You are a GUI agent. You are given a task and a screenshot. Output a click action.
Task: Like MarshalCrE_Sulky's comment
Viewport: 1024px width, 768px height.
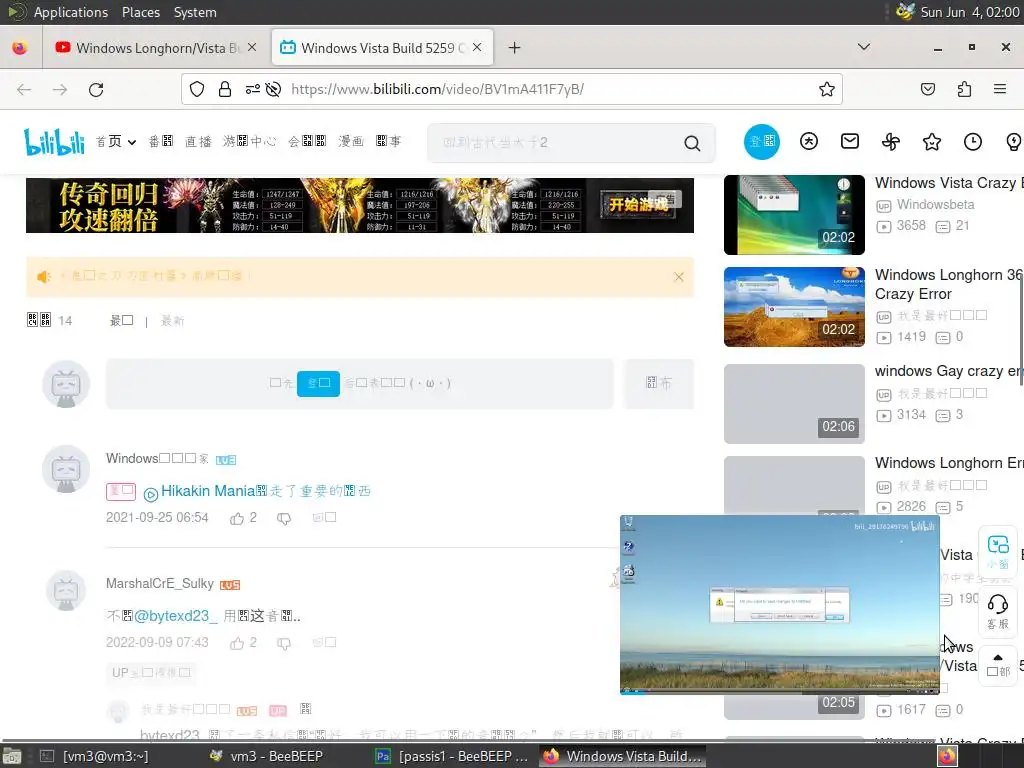pos(236,643)
